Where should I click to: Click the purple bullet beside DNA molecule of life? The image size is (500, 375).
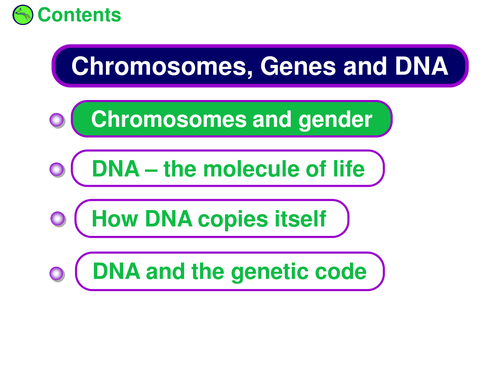(x=57, y=170)
